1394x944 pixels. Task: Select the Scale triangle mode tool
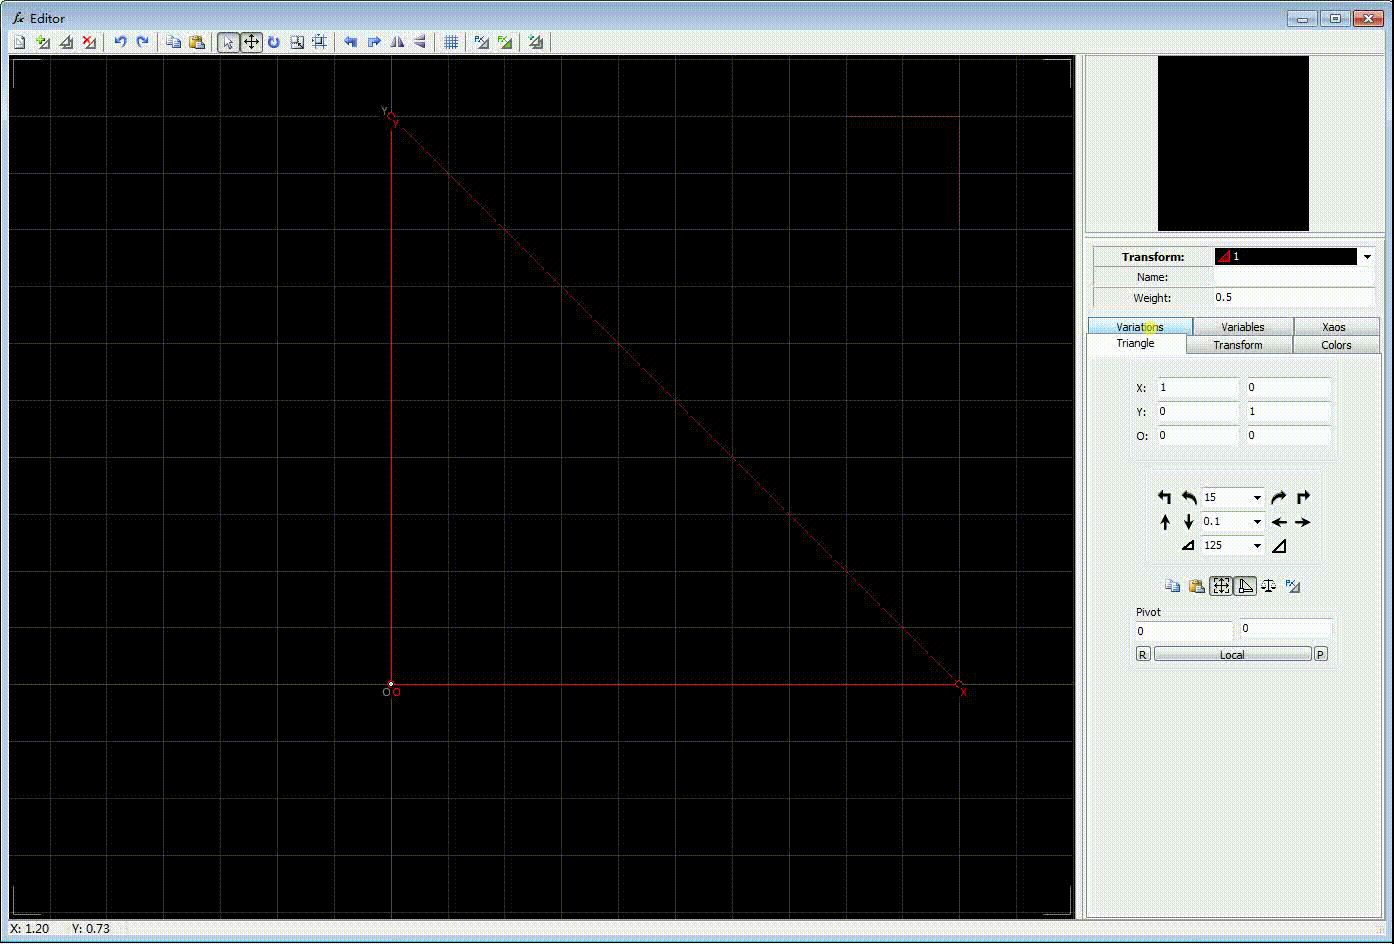pyautogui.click(x=297, y=42)
